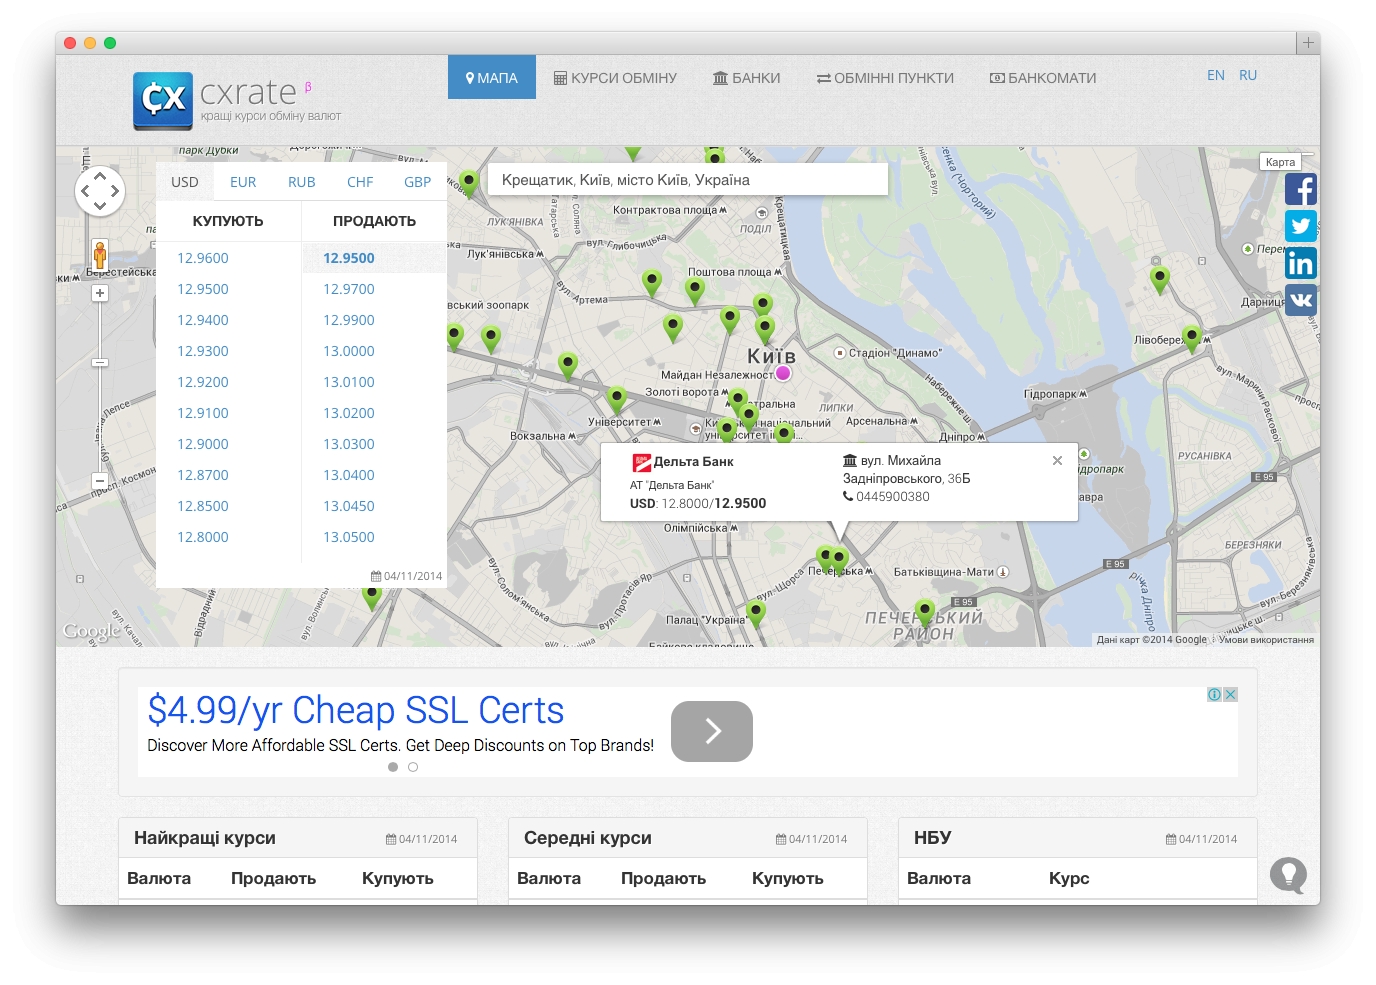Select the GBP currency tab
This screenshot has height=985, width=1376.
point(417,182)
